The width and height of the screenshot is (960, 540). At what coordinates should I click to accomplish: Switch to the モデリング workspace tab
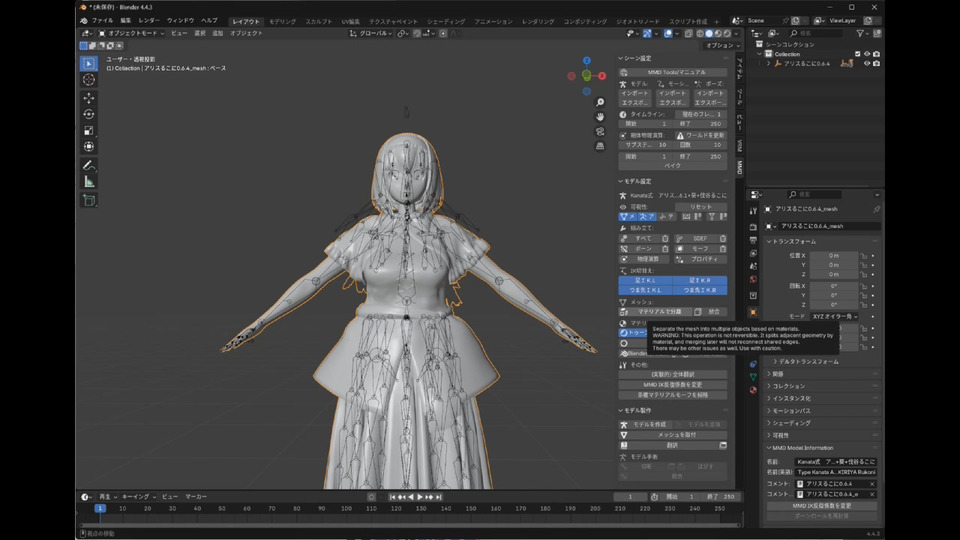[282, 21]
